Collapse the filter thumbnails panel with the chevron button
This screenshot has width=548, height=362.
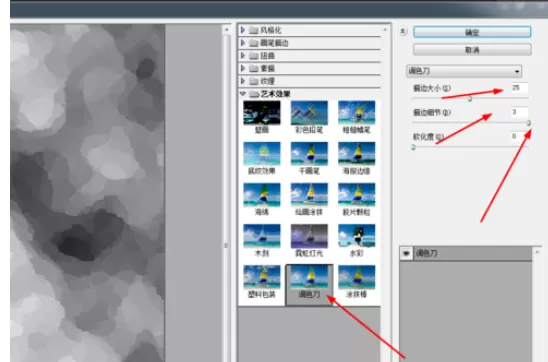click(x=403, y=31)
